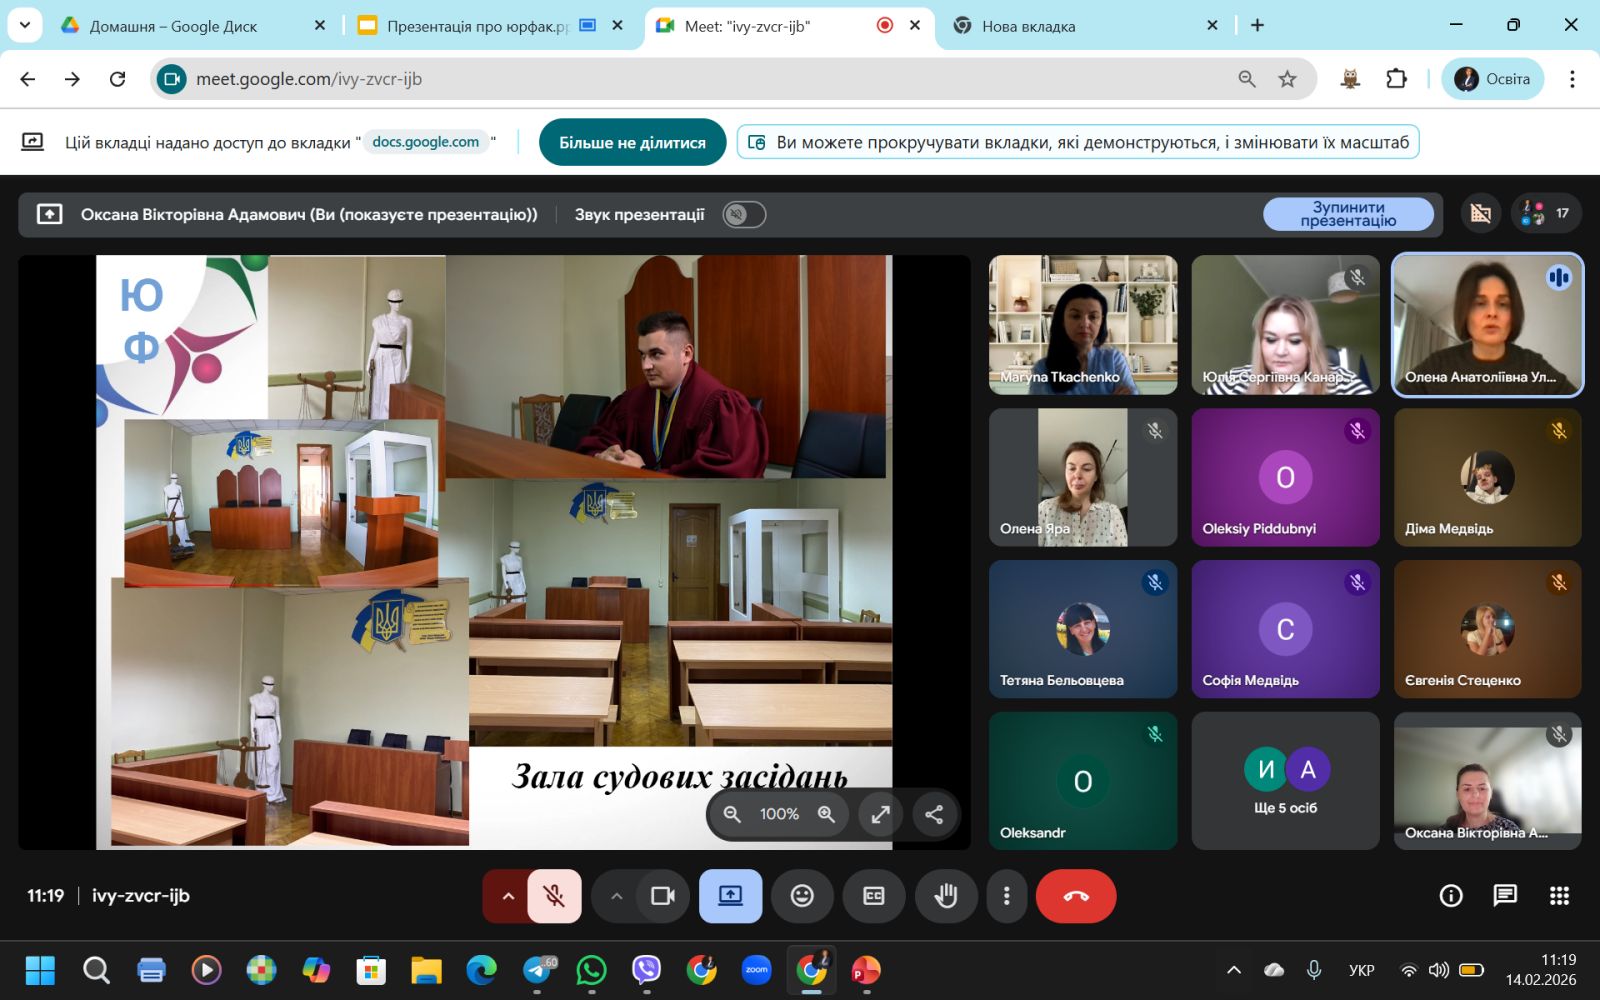
Task: Open the emoji reactions picker
Action: pyautogui.click(x=802, y=896)
